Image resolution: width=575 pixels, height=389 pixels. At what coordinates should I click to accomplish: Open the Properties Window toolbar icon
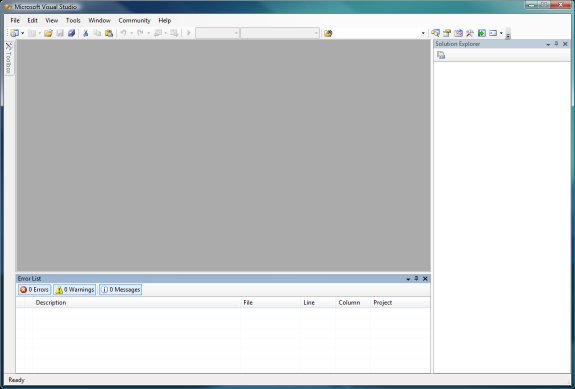(x=447, y=33)
